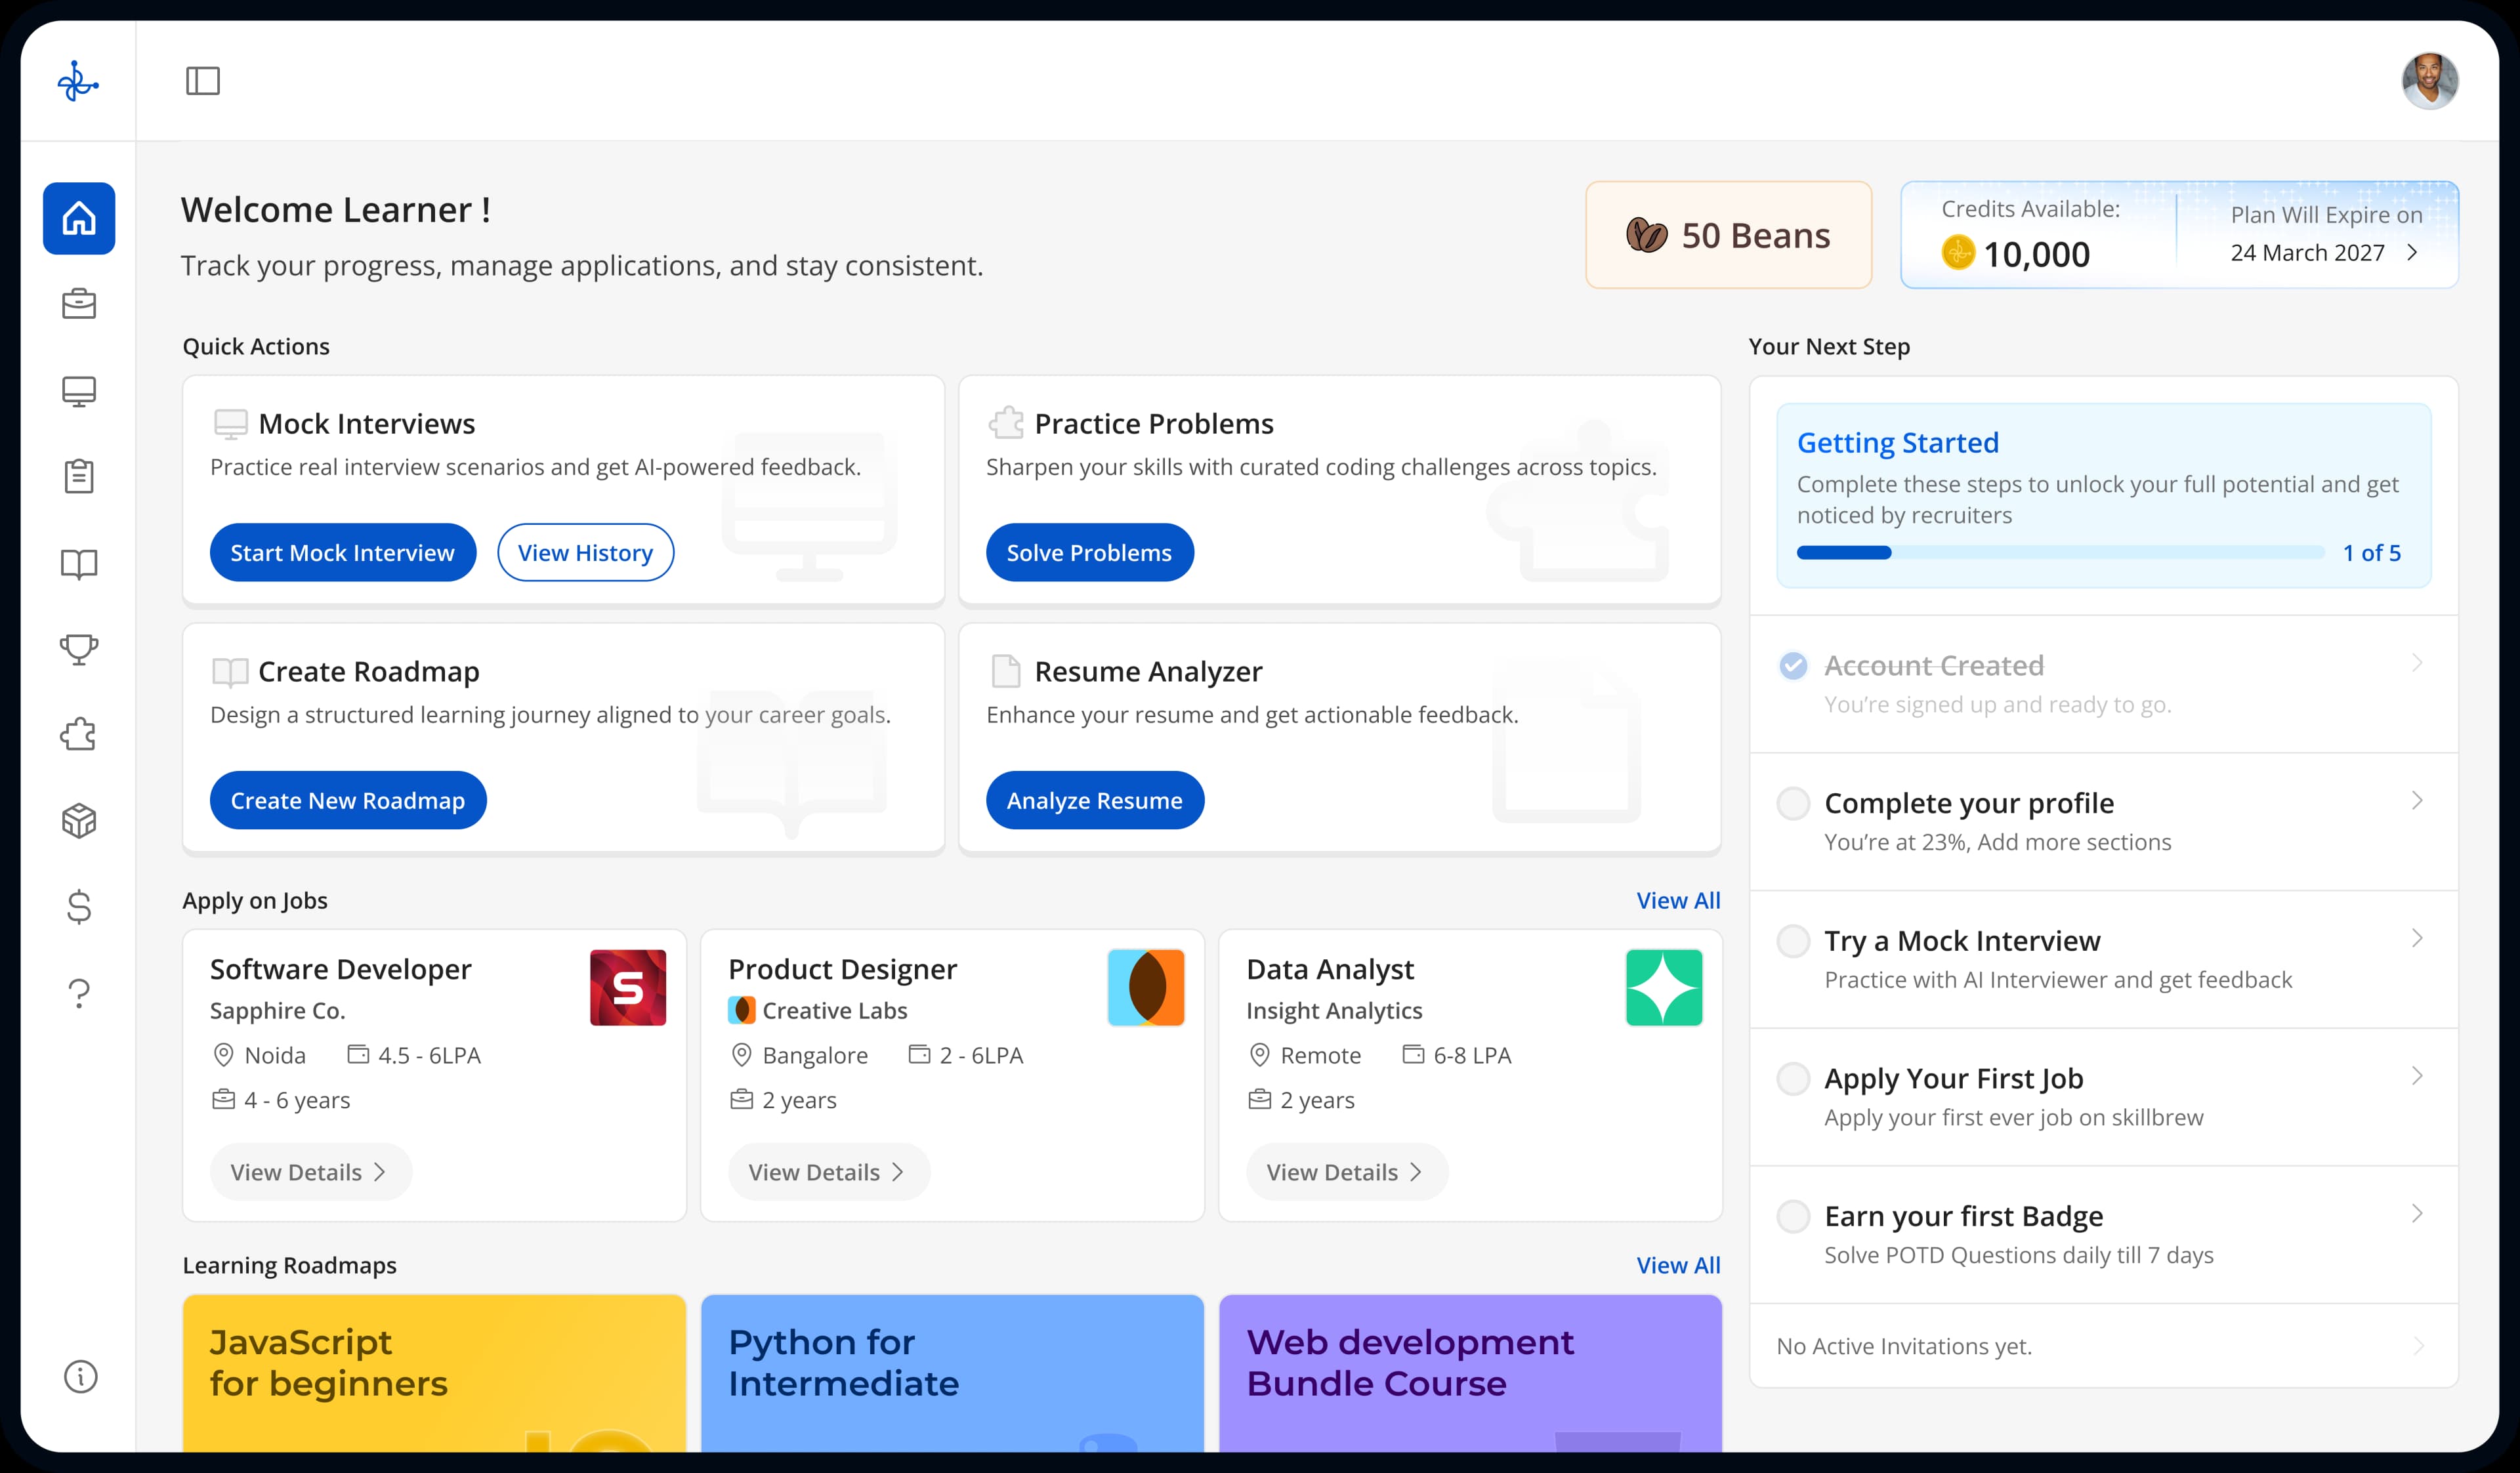Click the coffee beans icon
The image size is (2520, 1473).
click(x=1646, y=235)
